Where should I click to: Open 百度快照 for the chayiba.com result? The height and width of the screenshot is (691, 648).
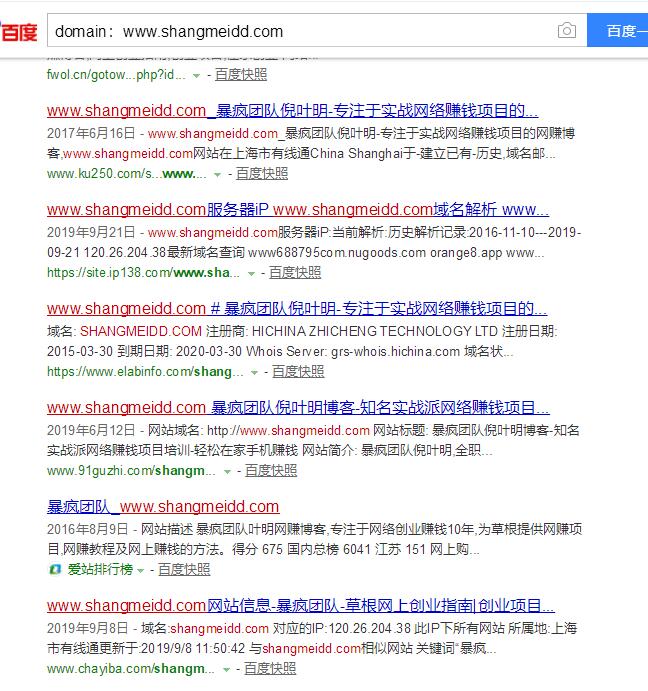pos(270,669)
